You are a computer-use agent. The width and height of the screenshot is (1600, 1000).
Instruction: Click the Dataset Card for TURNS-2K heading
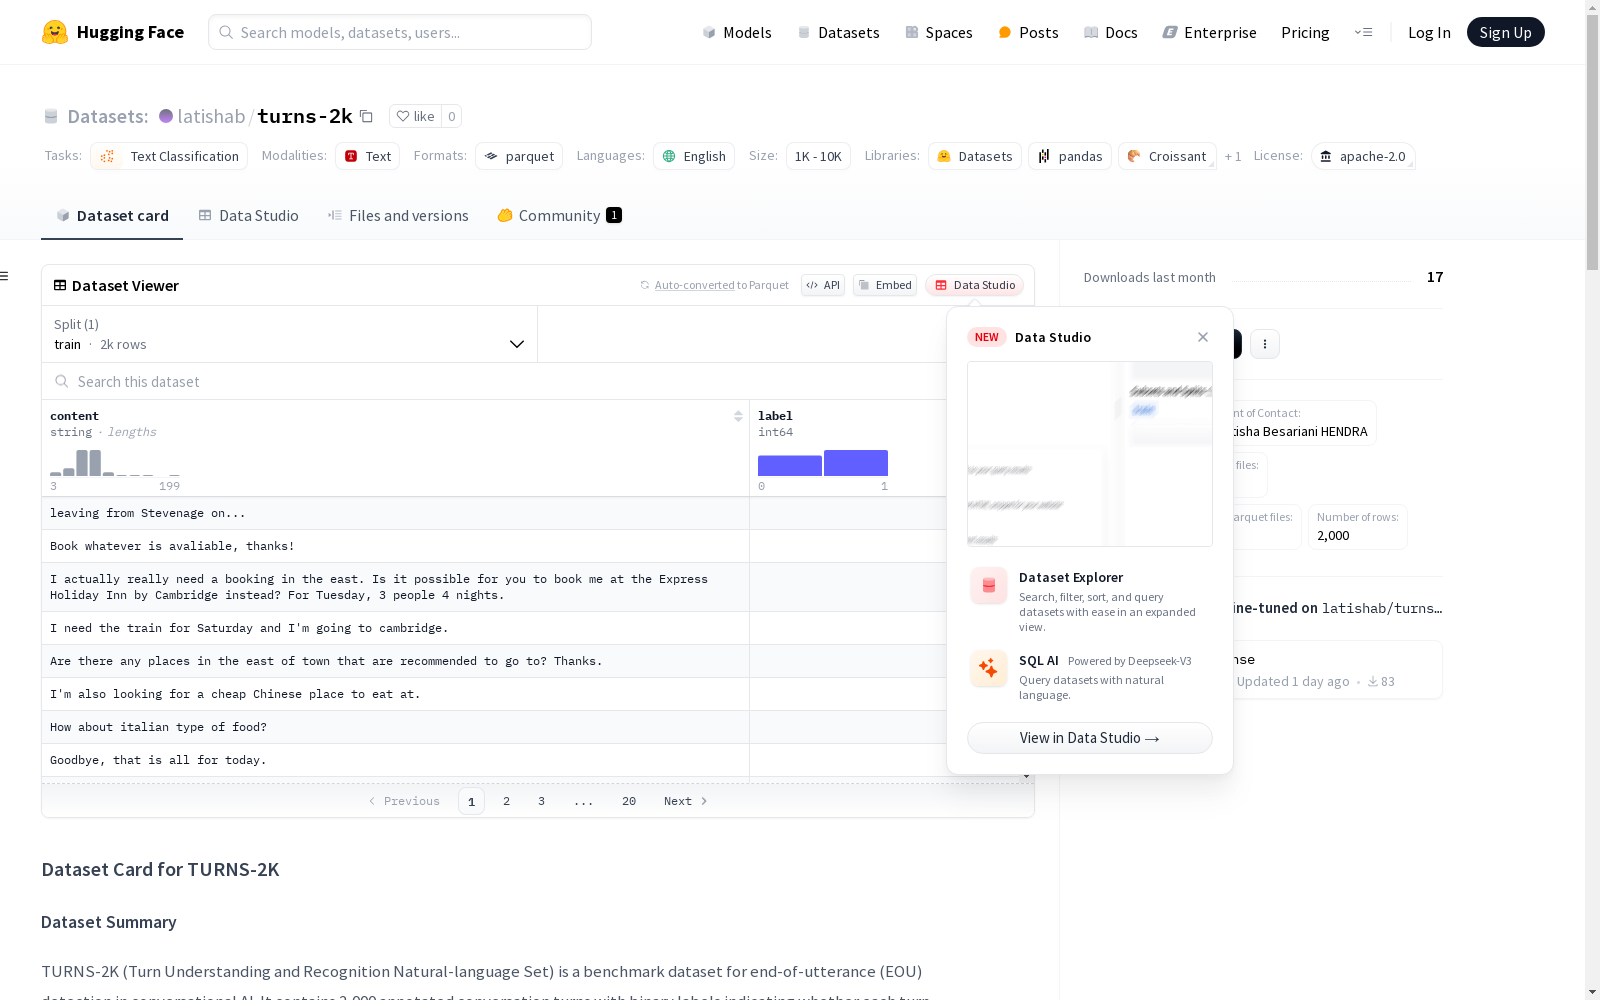[160, 869]
